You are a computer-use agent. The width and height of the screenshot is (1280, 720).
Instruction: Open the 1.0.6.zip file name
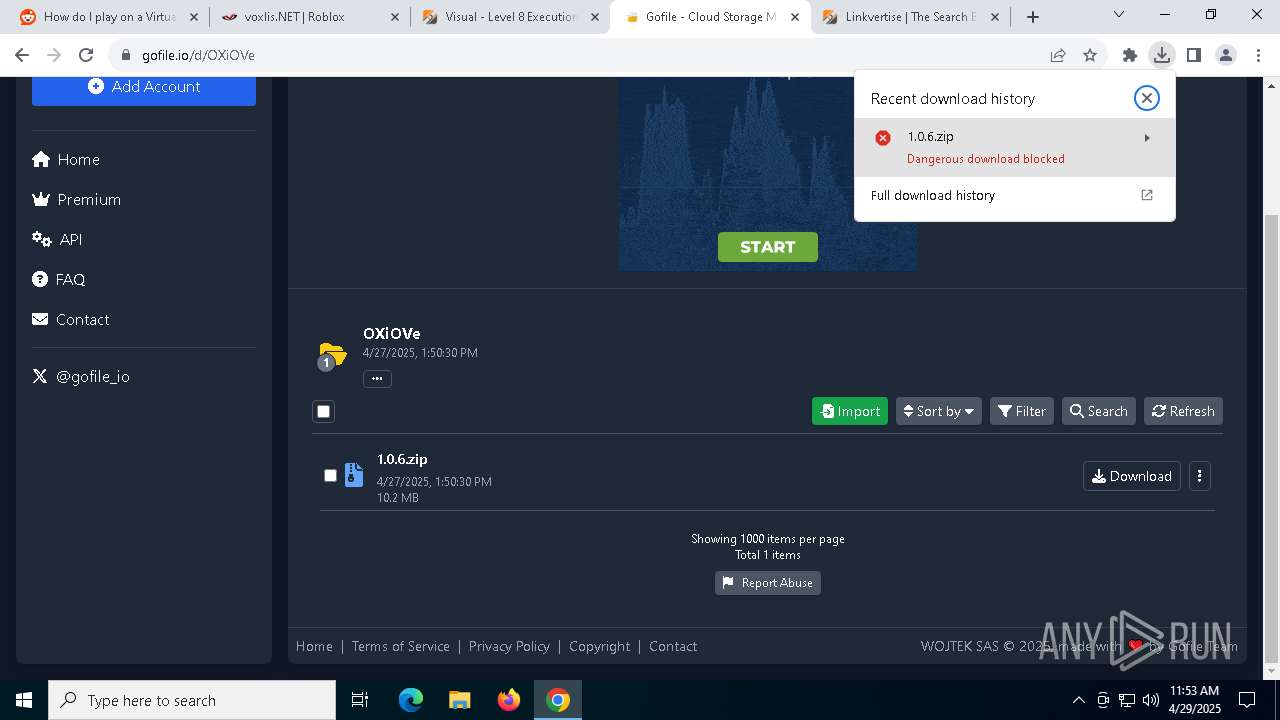pyautogui.click(x=402, y=460)
